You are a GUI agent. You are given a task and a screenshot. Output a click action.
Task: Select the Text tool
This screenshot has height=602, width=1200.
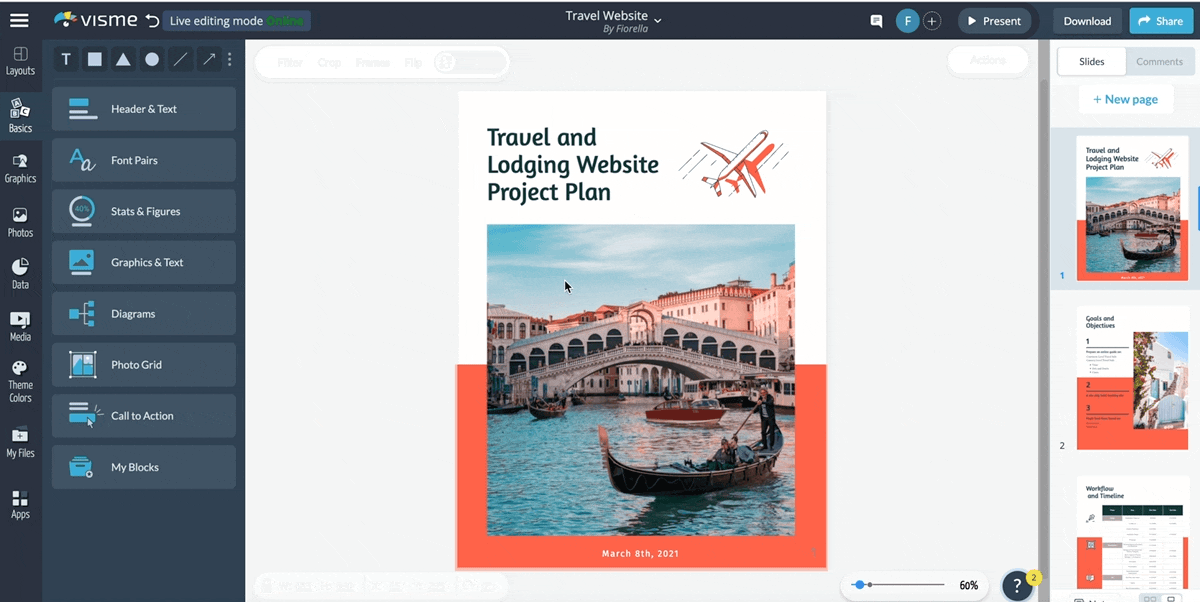click(66, 59)
